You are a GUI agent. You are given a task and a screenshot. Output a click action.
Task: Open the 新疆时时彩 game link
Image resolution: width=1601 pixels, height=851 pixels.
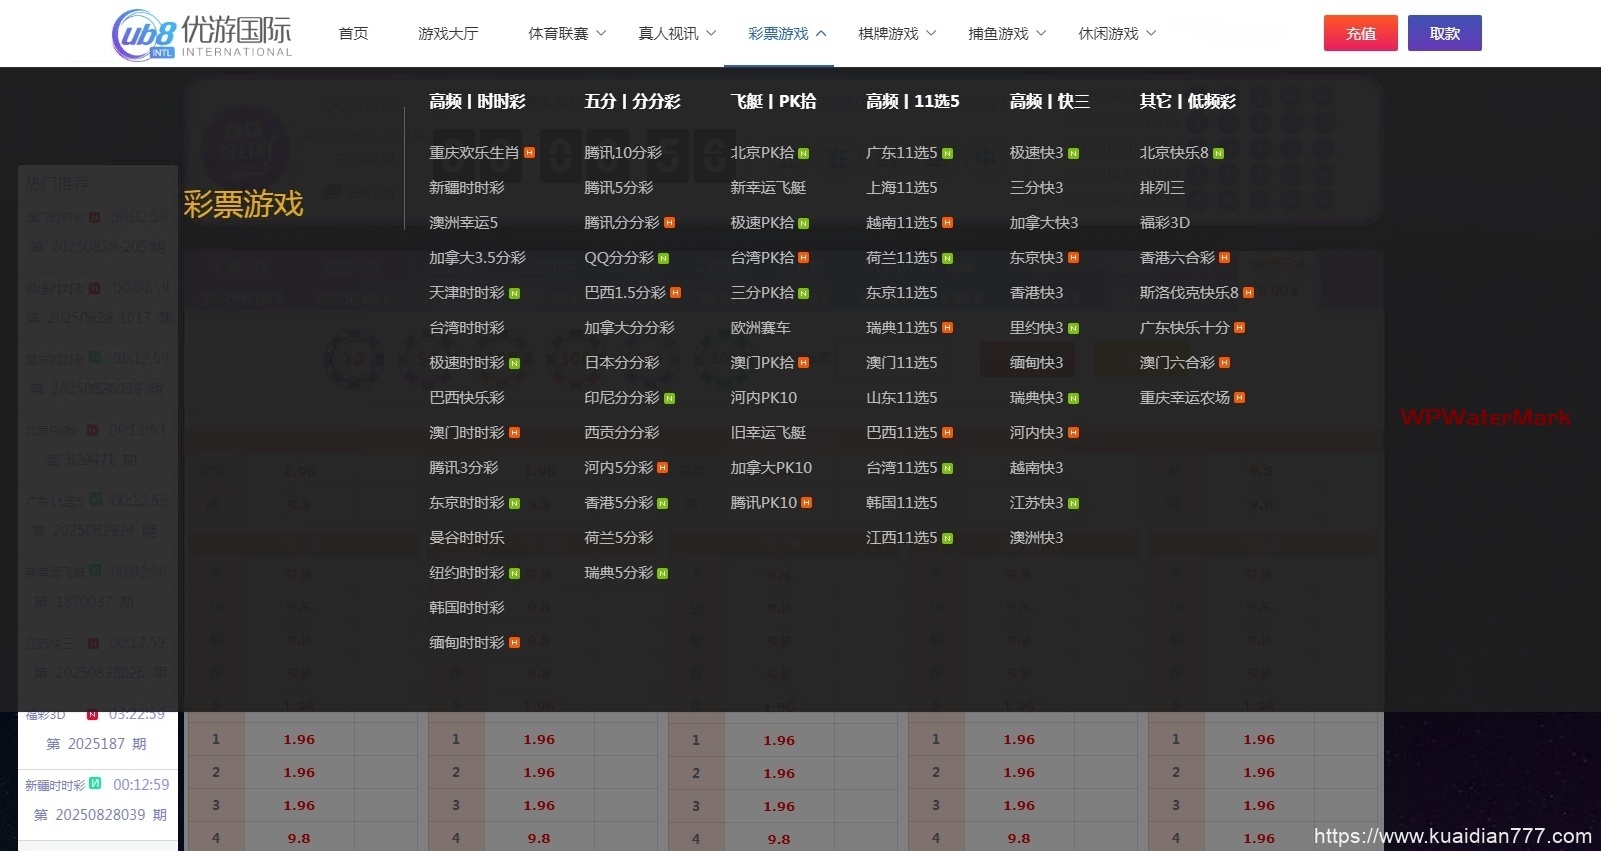tap(466, 188)
